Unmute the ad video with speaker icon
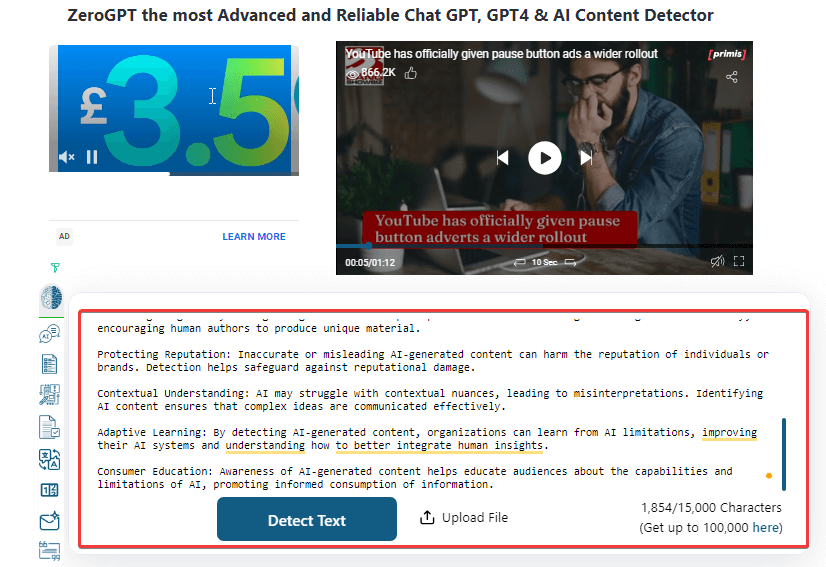 click(x=67, y=157)
